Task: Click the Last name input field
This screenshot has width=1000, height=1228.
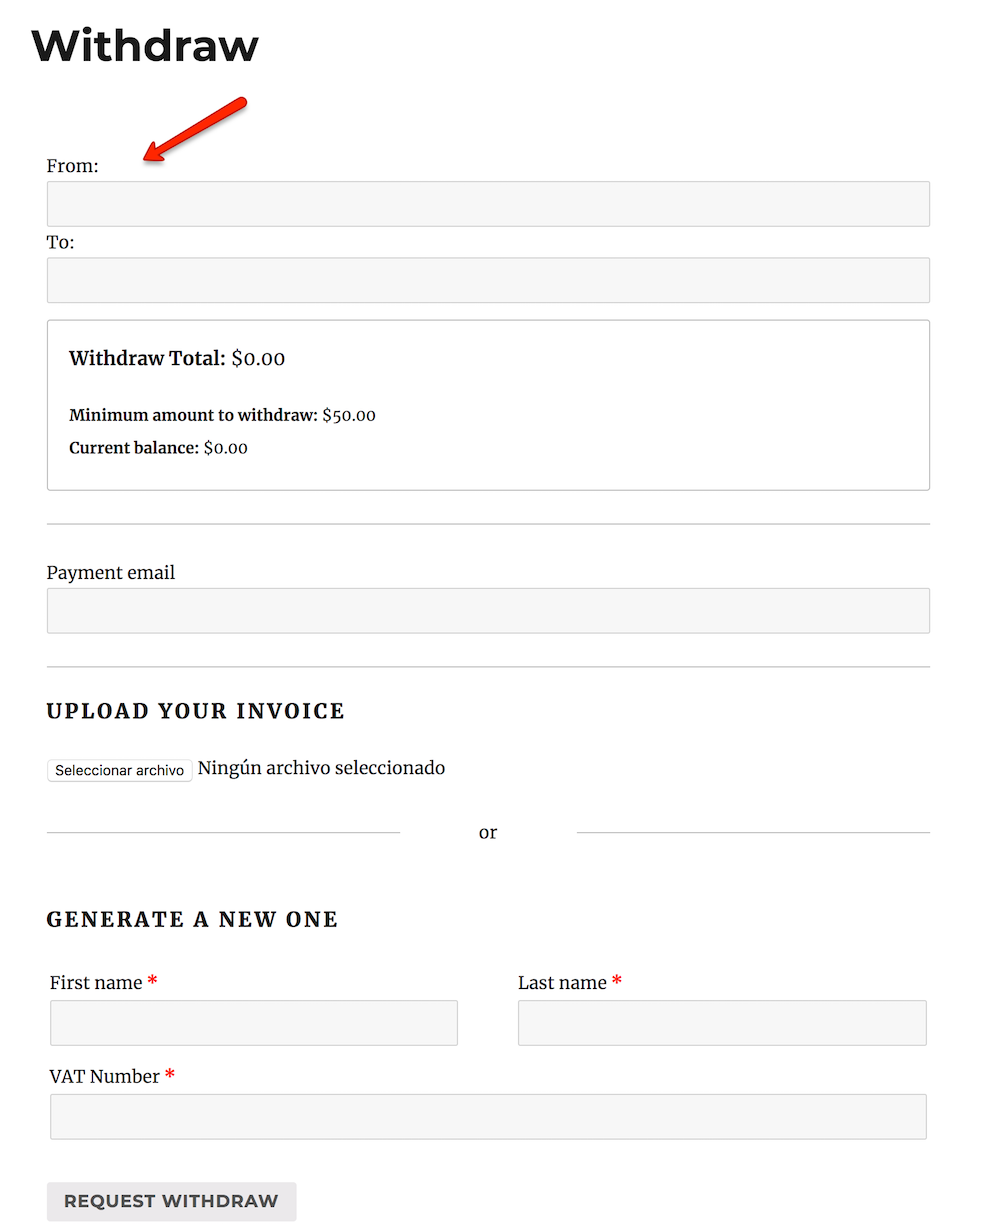Action: pos(721,1022)
